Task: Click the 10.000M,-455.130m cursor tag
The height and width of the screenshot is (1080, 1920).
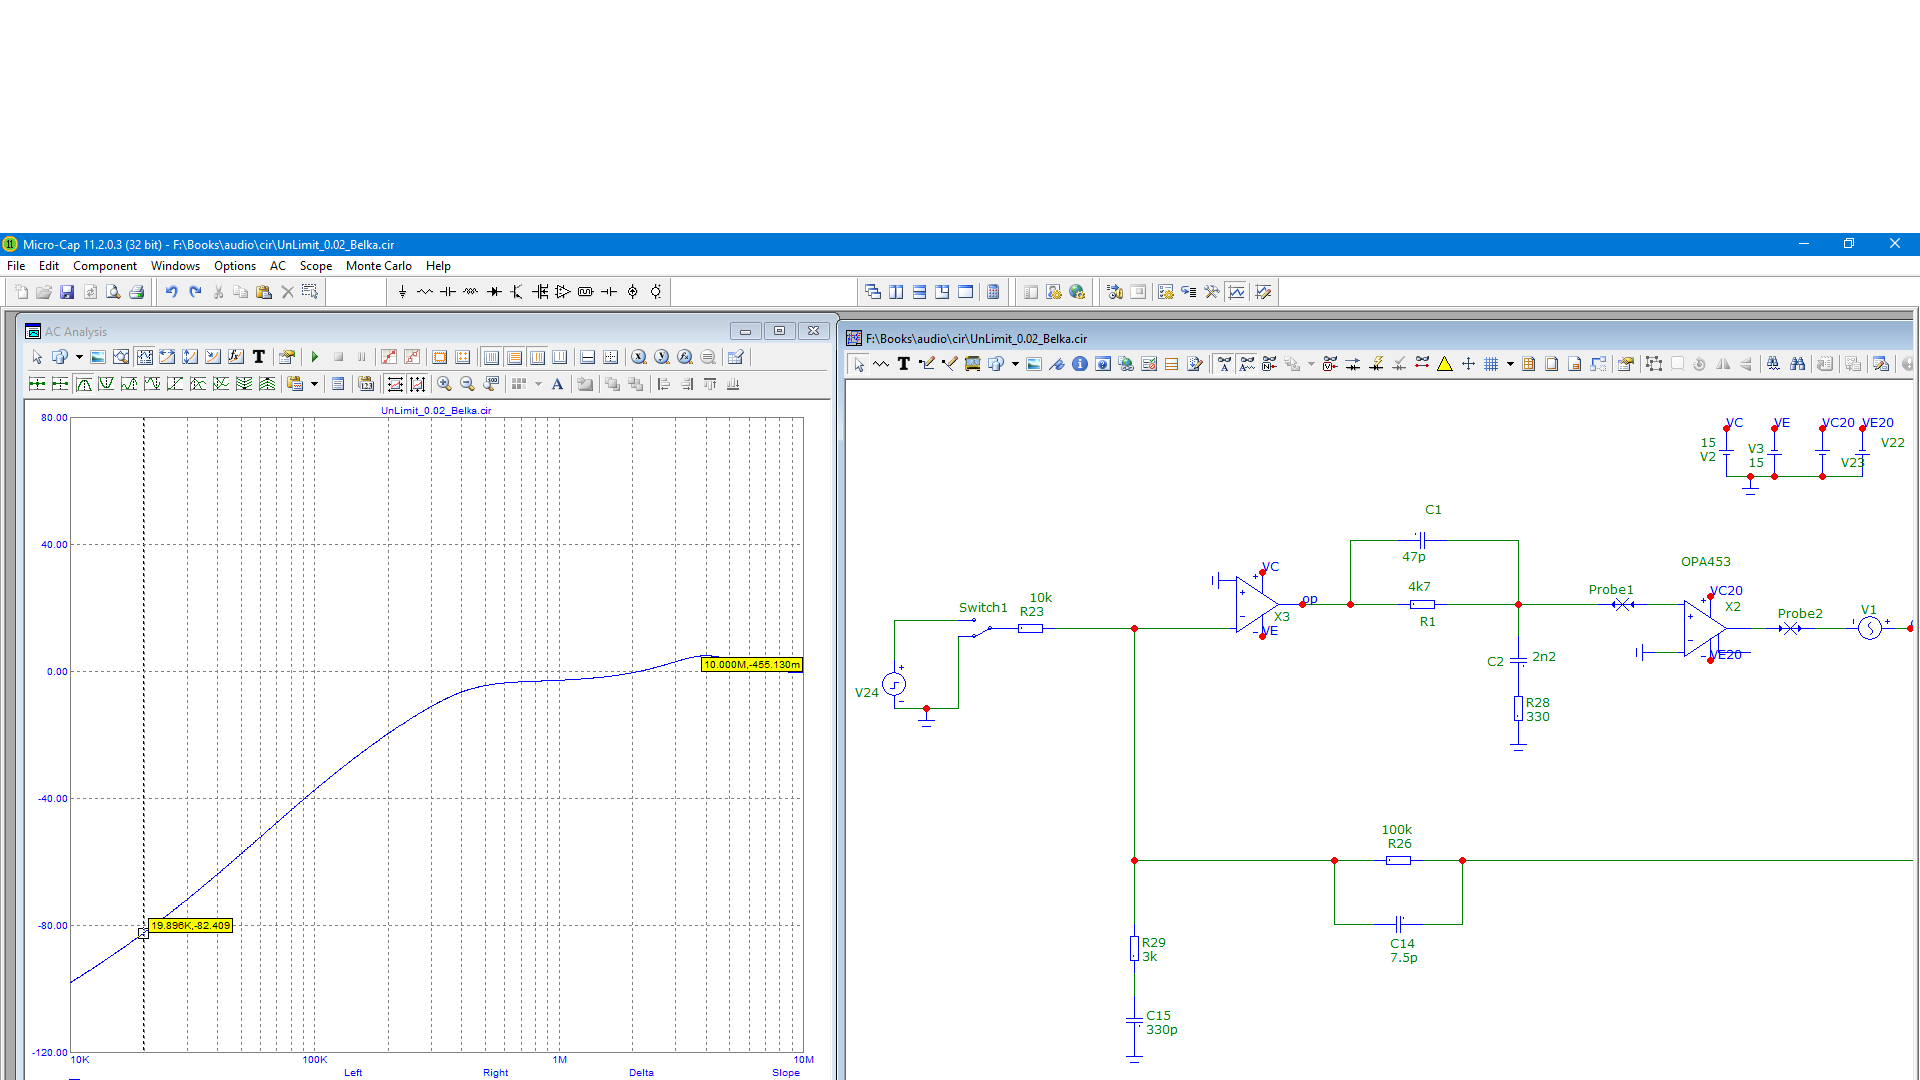Action: tap(752, 665)
